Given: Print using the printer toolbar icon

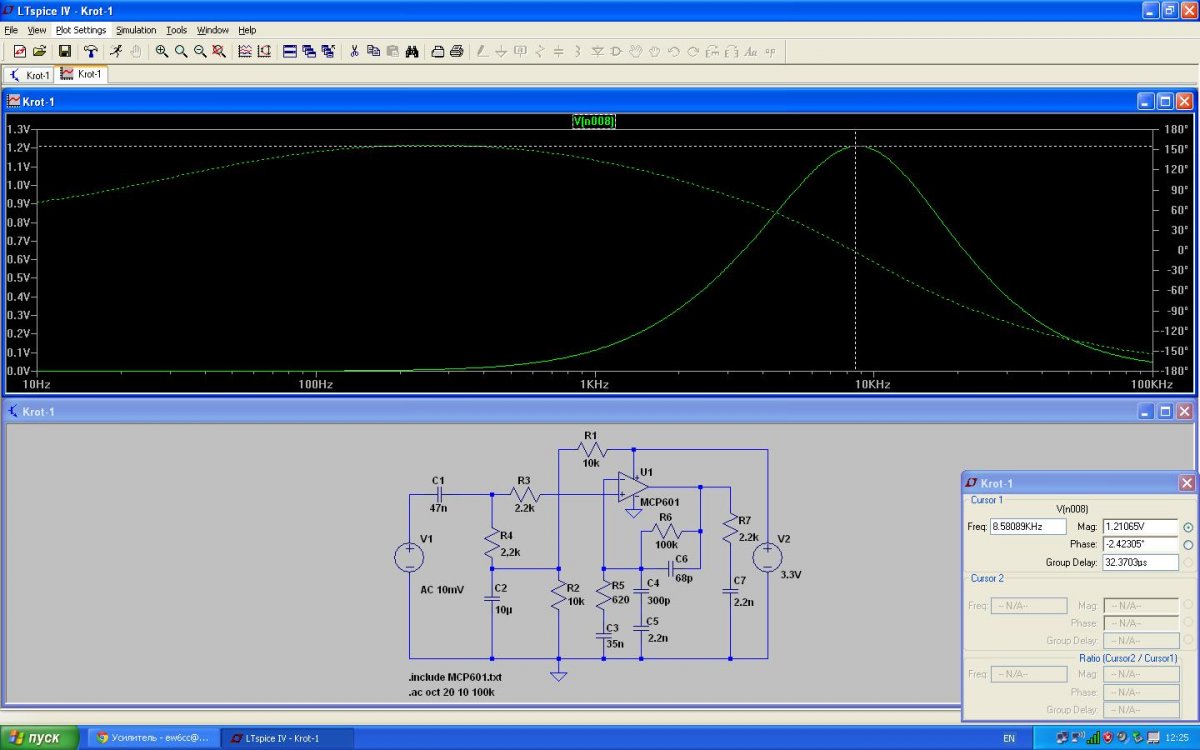Looking at the screenshot, I should [x=457, y=51].
